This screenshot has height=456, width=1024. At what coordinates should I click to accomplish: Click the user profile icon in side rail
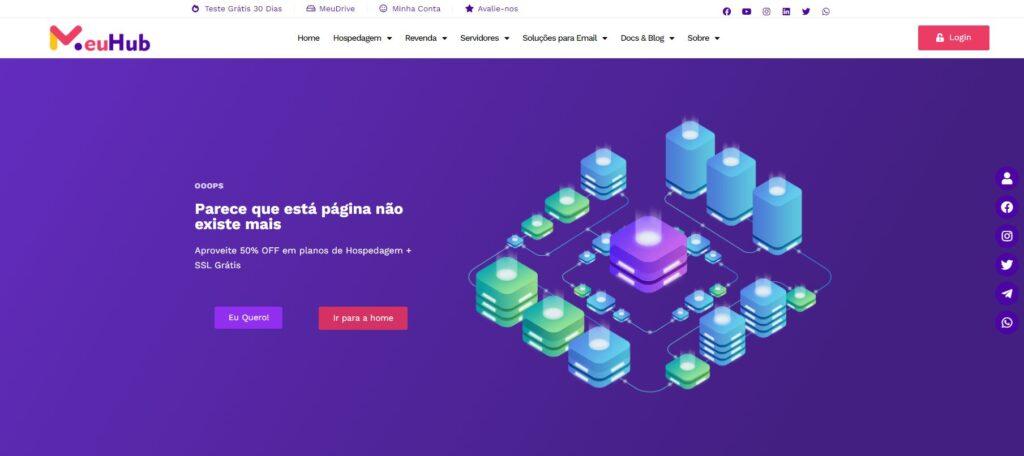coord(1007,178)
